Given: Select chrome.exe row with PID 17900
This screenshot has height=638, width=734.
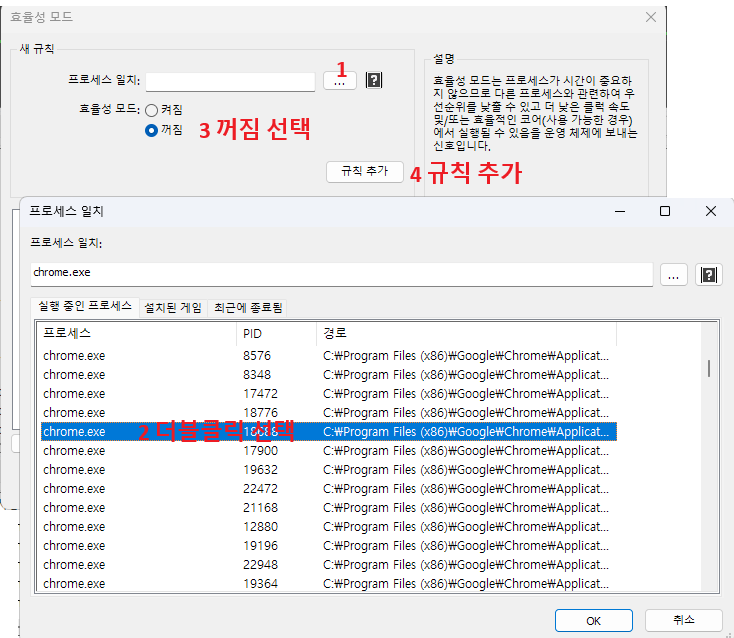Looking at the screenshot, I should 329,451.
